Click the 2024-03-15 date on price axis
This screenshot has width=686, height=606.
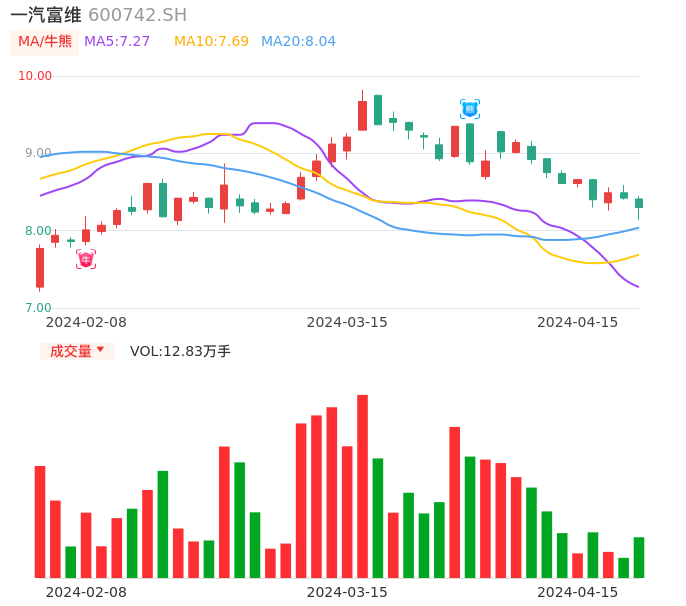(x=347, y=322)
